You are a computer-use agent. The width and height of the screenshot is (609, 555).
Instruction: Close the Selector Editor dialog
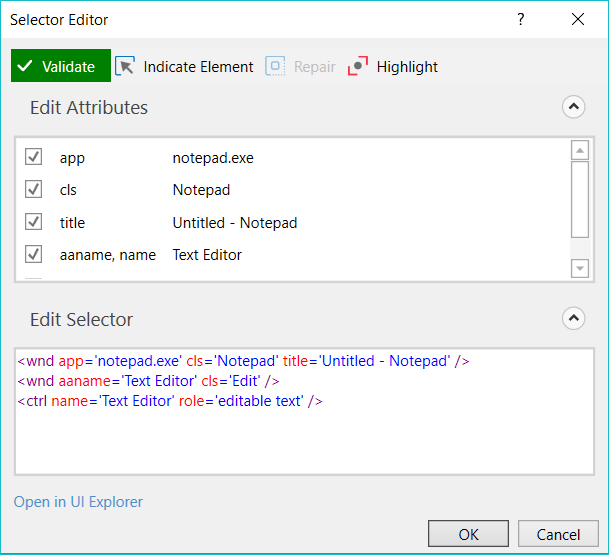click(578, 19)
